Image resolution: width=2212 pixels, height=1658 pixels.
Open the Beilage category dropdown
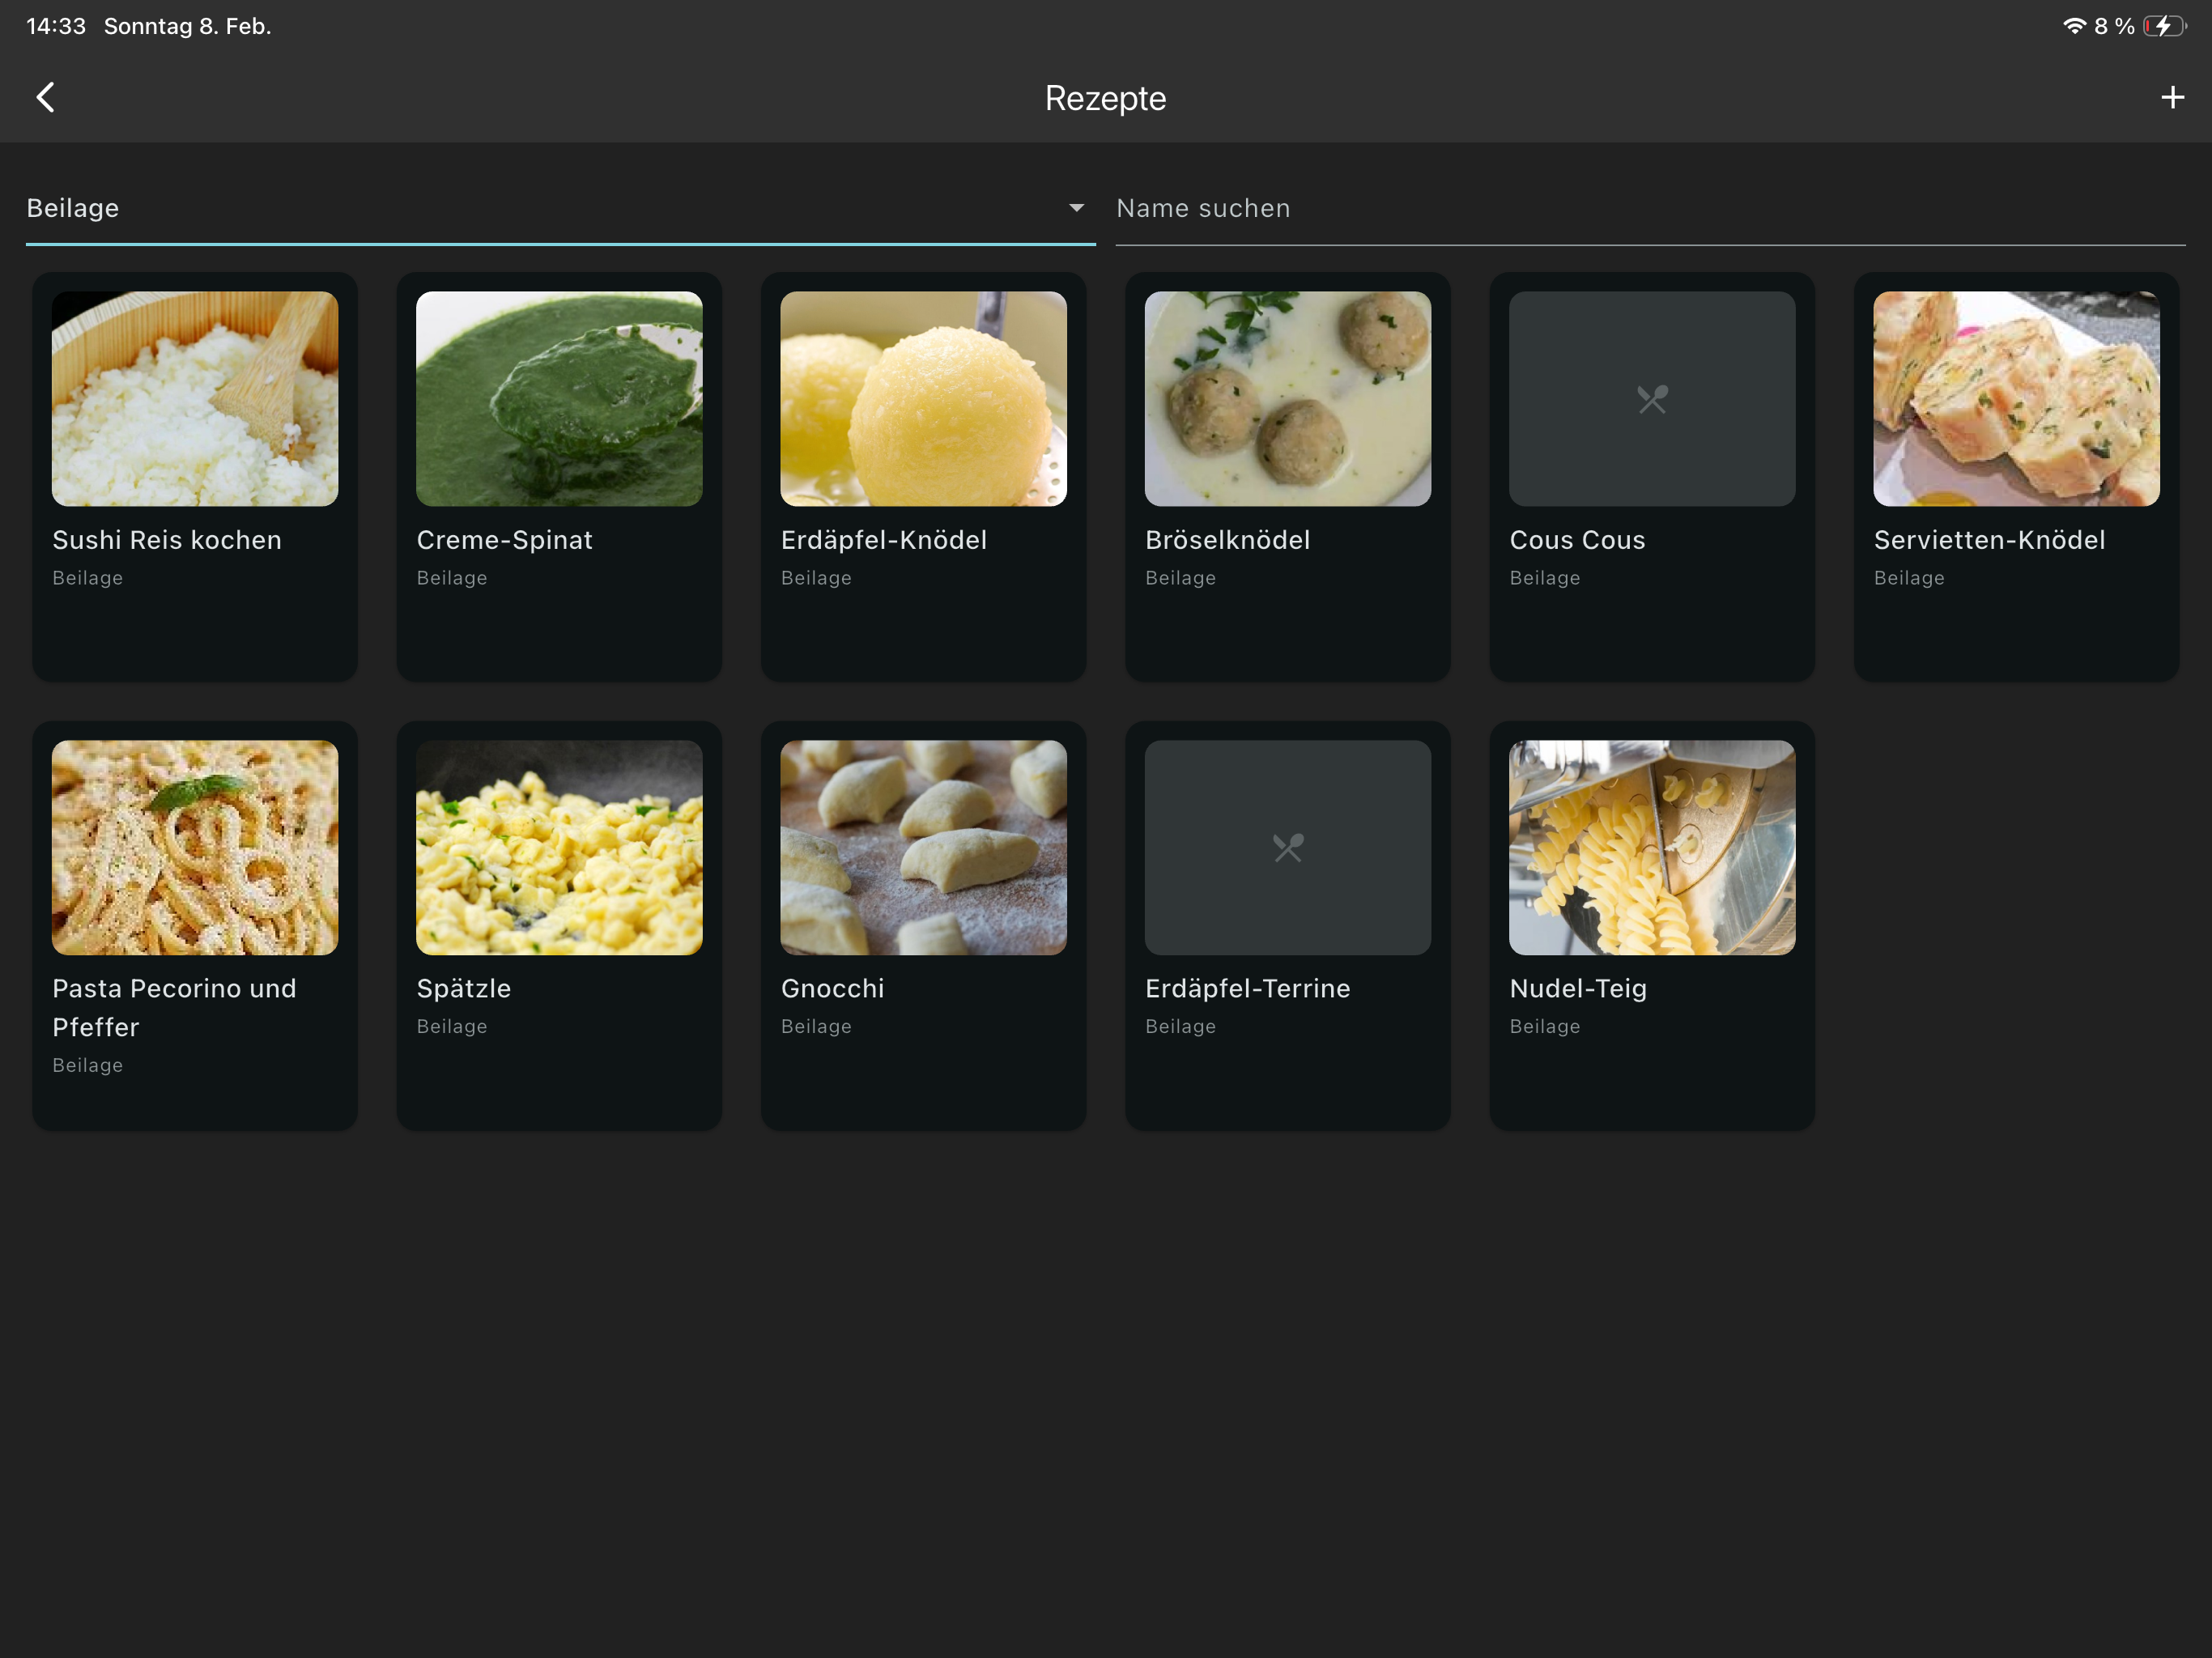[x=560, y=208]
